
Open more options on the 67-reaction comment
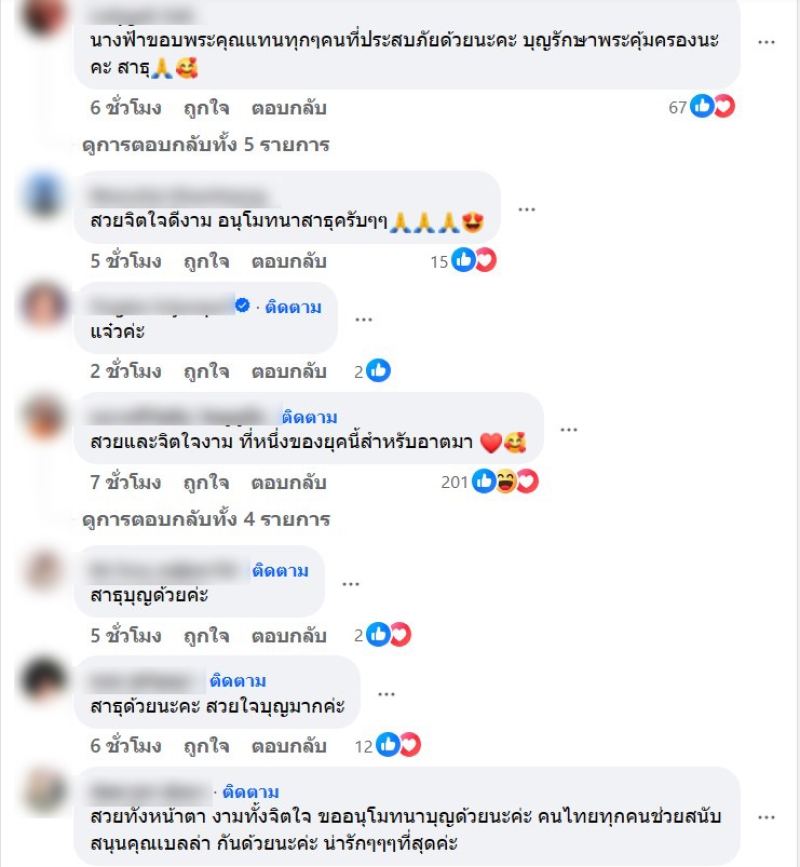pyautogui.click(x=766, y=43)
